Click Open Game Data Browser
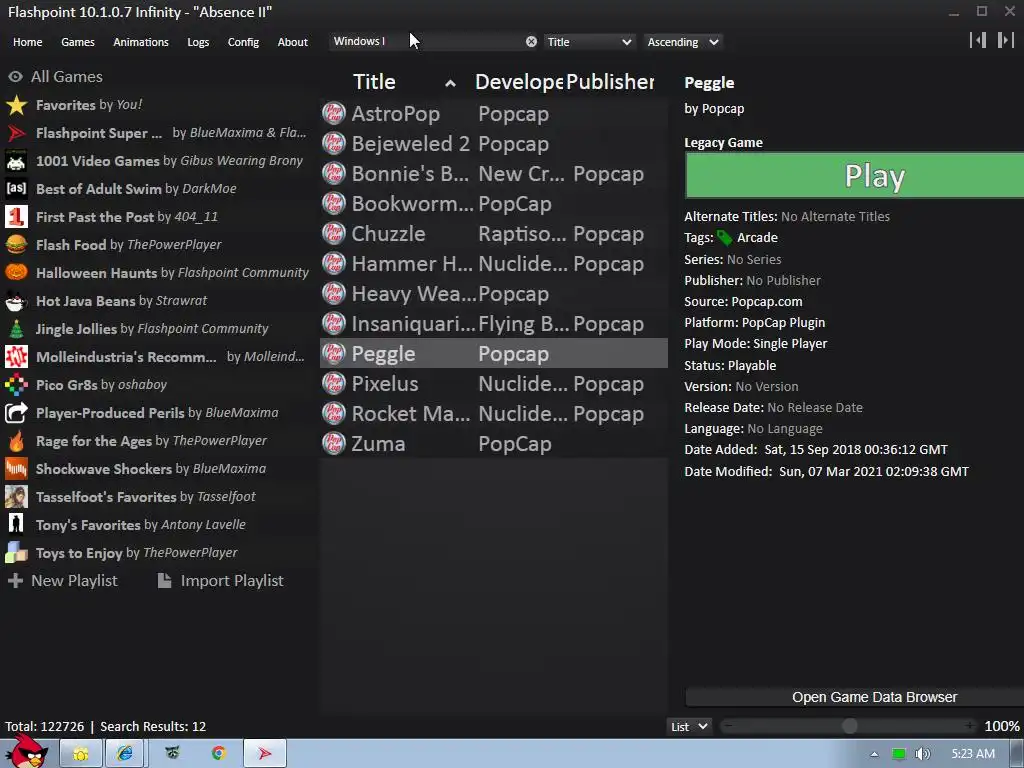The image size is (1024, 768). click(855, 697)
